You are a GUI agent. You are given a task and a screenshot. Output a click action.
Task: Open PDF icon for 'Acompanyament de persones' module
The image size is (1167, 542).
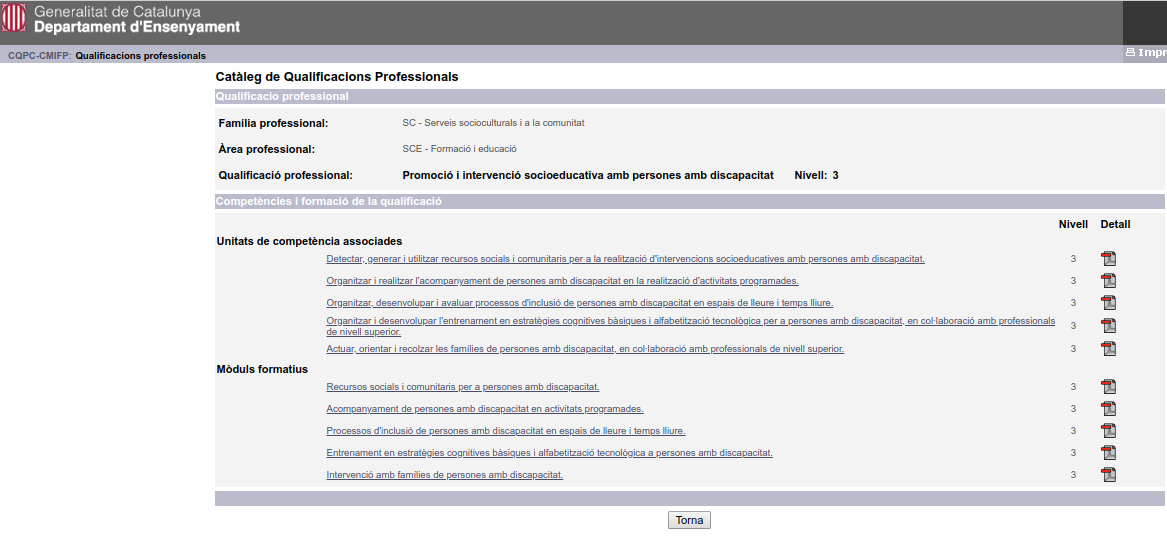point(1108,409)
